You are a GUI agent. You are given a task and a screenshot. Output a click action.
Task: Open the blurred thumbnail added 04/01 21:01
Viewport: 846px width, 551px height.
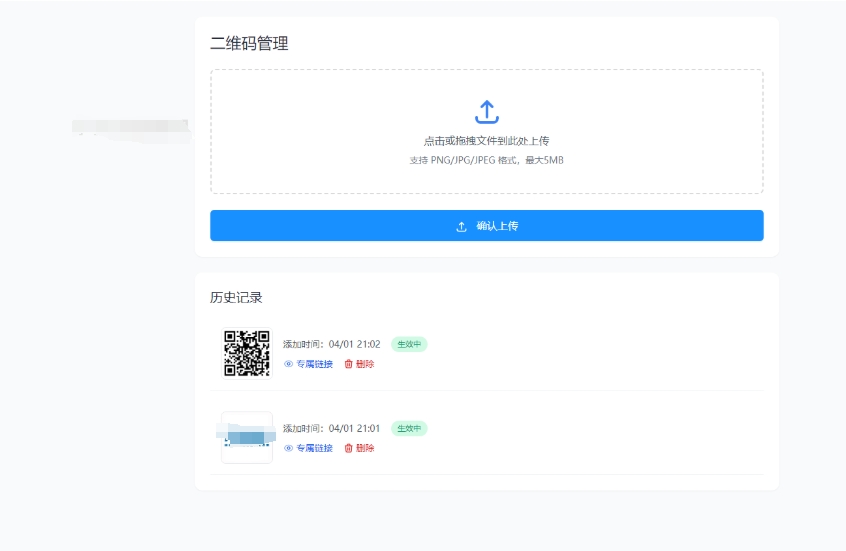click(x=247, y=438)
